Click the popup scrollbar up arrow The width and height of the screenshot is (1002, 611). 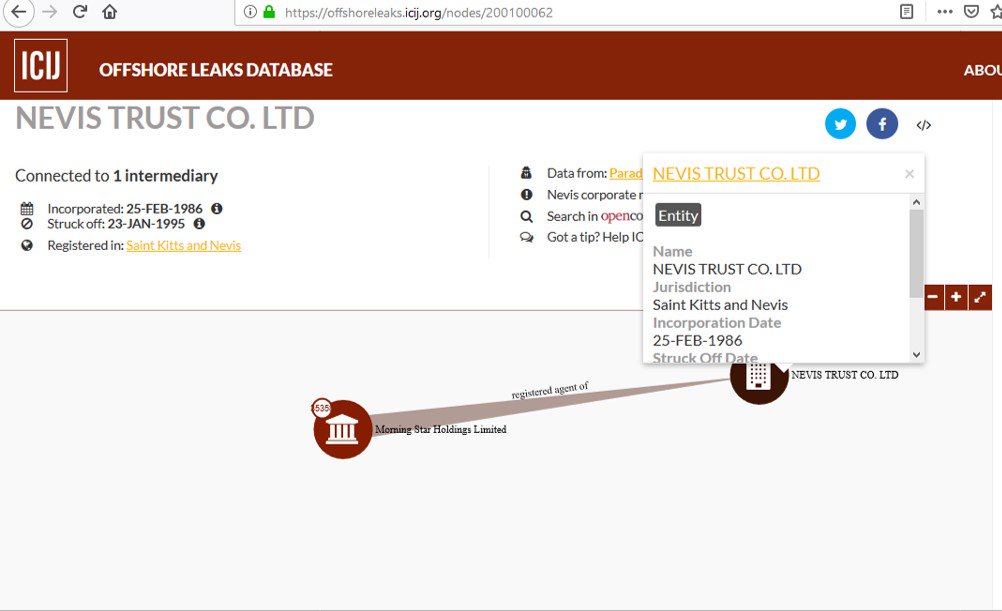click(x=916, y=202)
